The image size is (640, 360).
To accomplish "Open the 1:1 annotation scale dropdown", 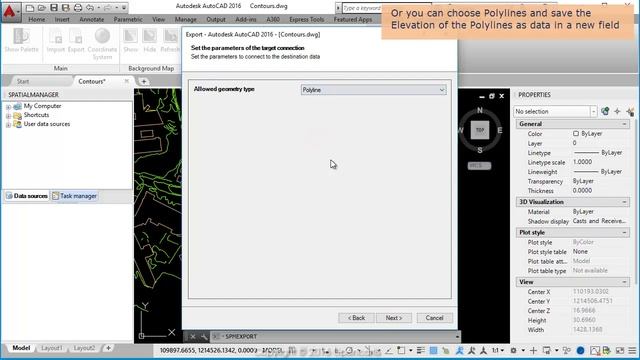I will point(497,350).
